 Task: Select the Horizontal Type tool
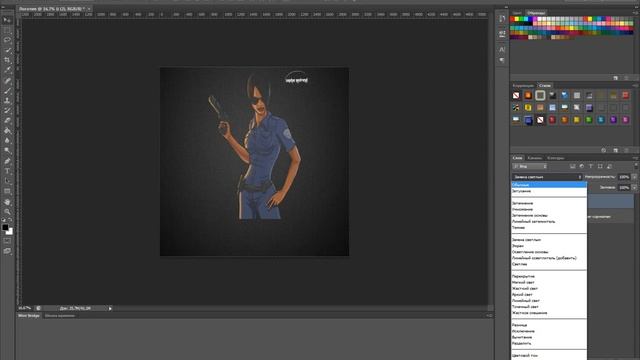click(7, 171)
